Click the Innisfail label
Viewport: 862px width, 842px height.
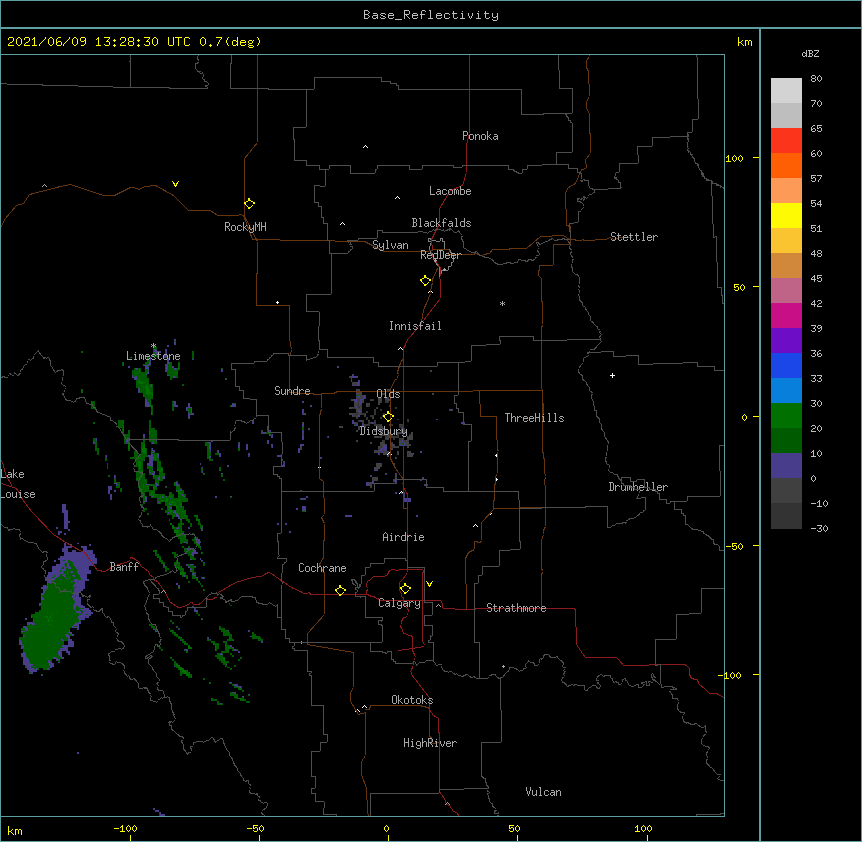(415, 326)
